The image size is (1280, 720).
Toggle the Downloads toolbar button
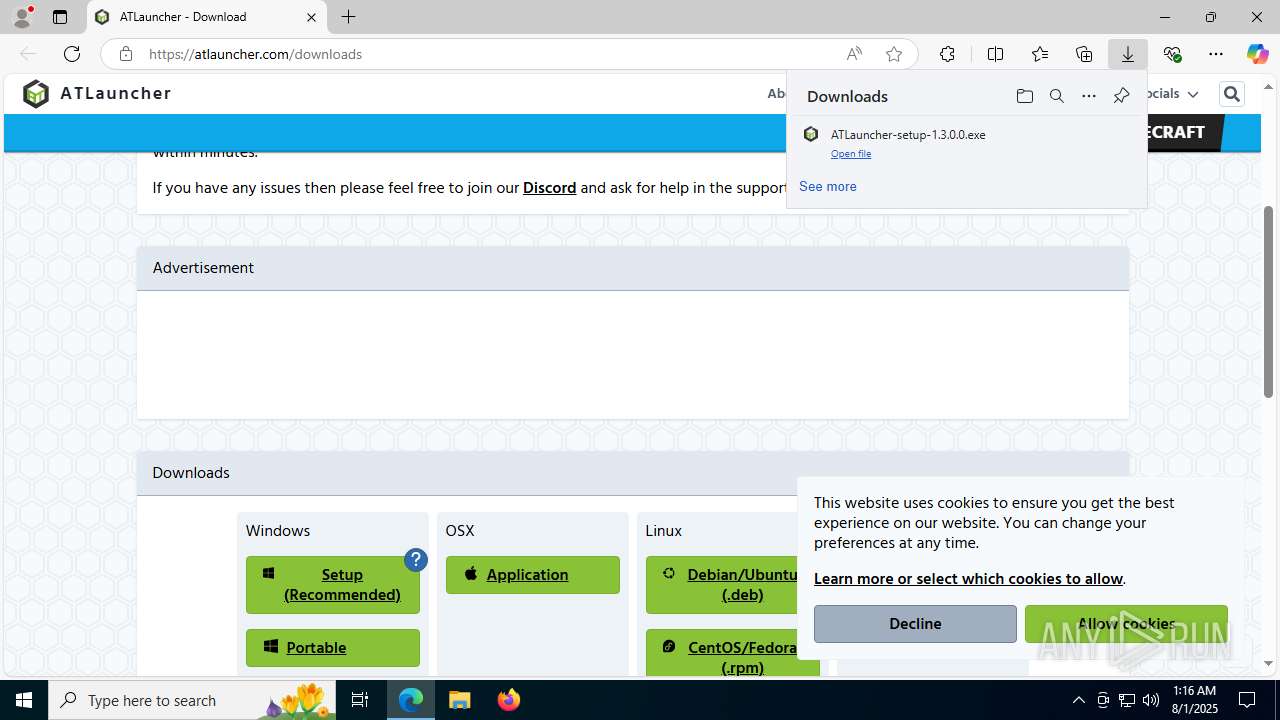(1128, 54)
